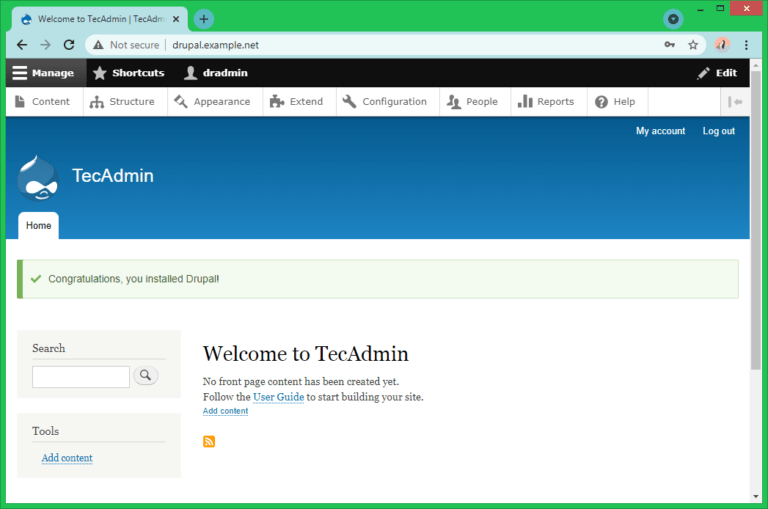Bookmark page with star icon

coord(693,45)
